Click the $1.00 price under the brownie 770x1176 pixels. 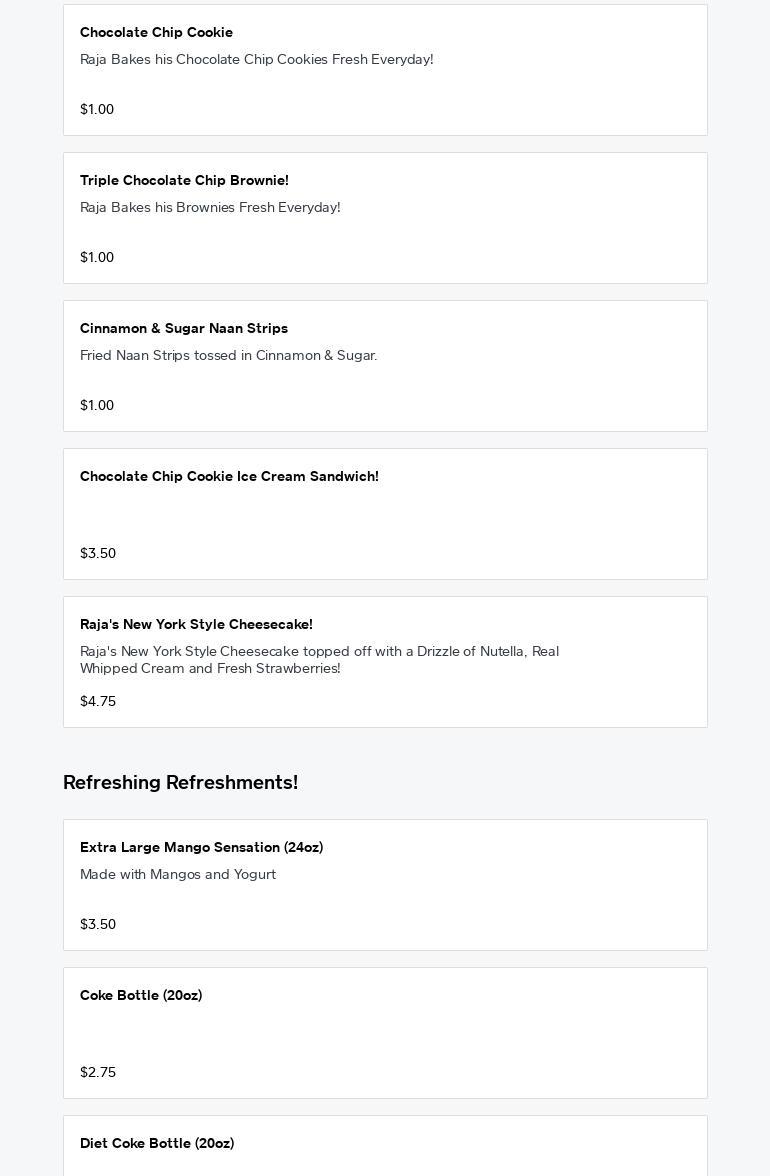point(97,258)
